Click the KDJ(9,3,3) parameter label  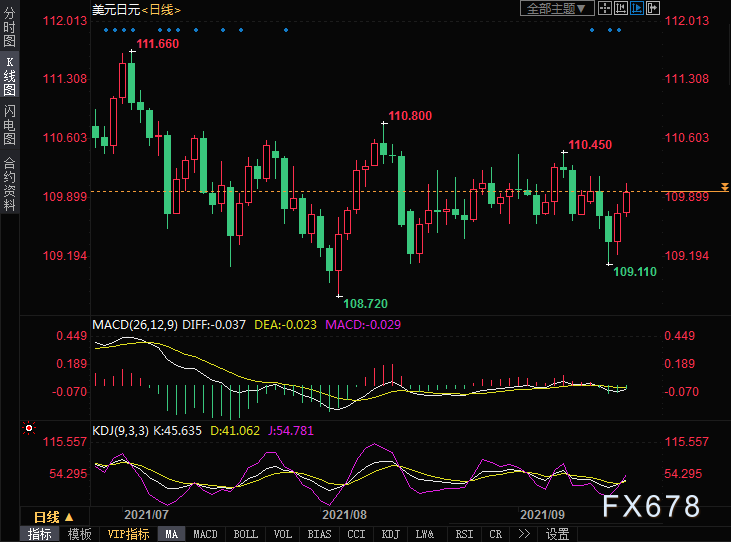(120, 431)
